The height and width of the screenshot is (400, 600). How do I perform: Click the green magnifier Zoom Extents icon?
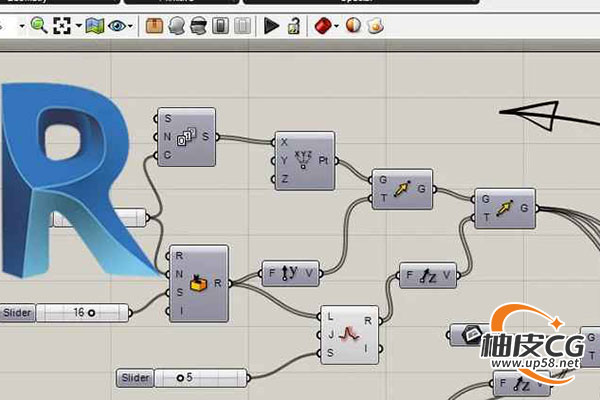tap(38, 26)
